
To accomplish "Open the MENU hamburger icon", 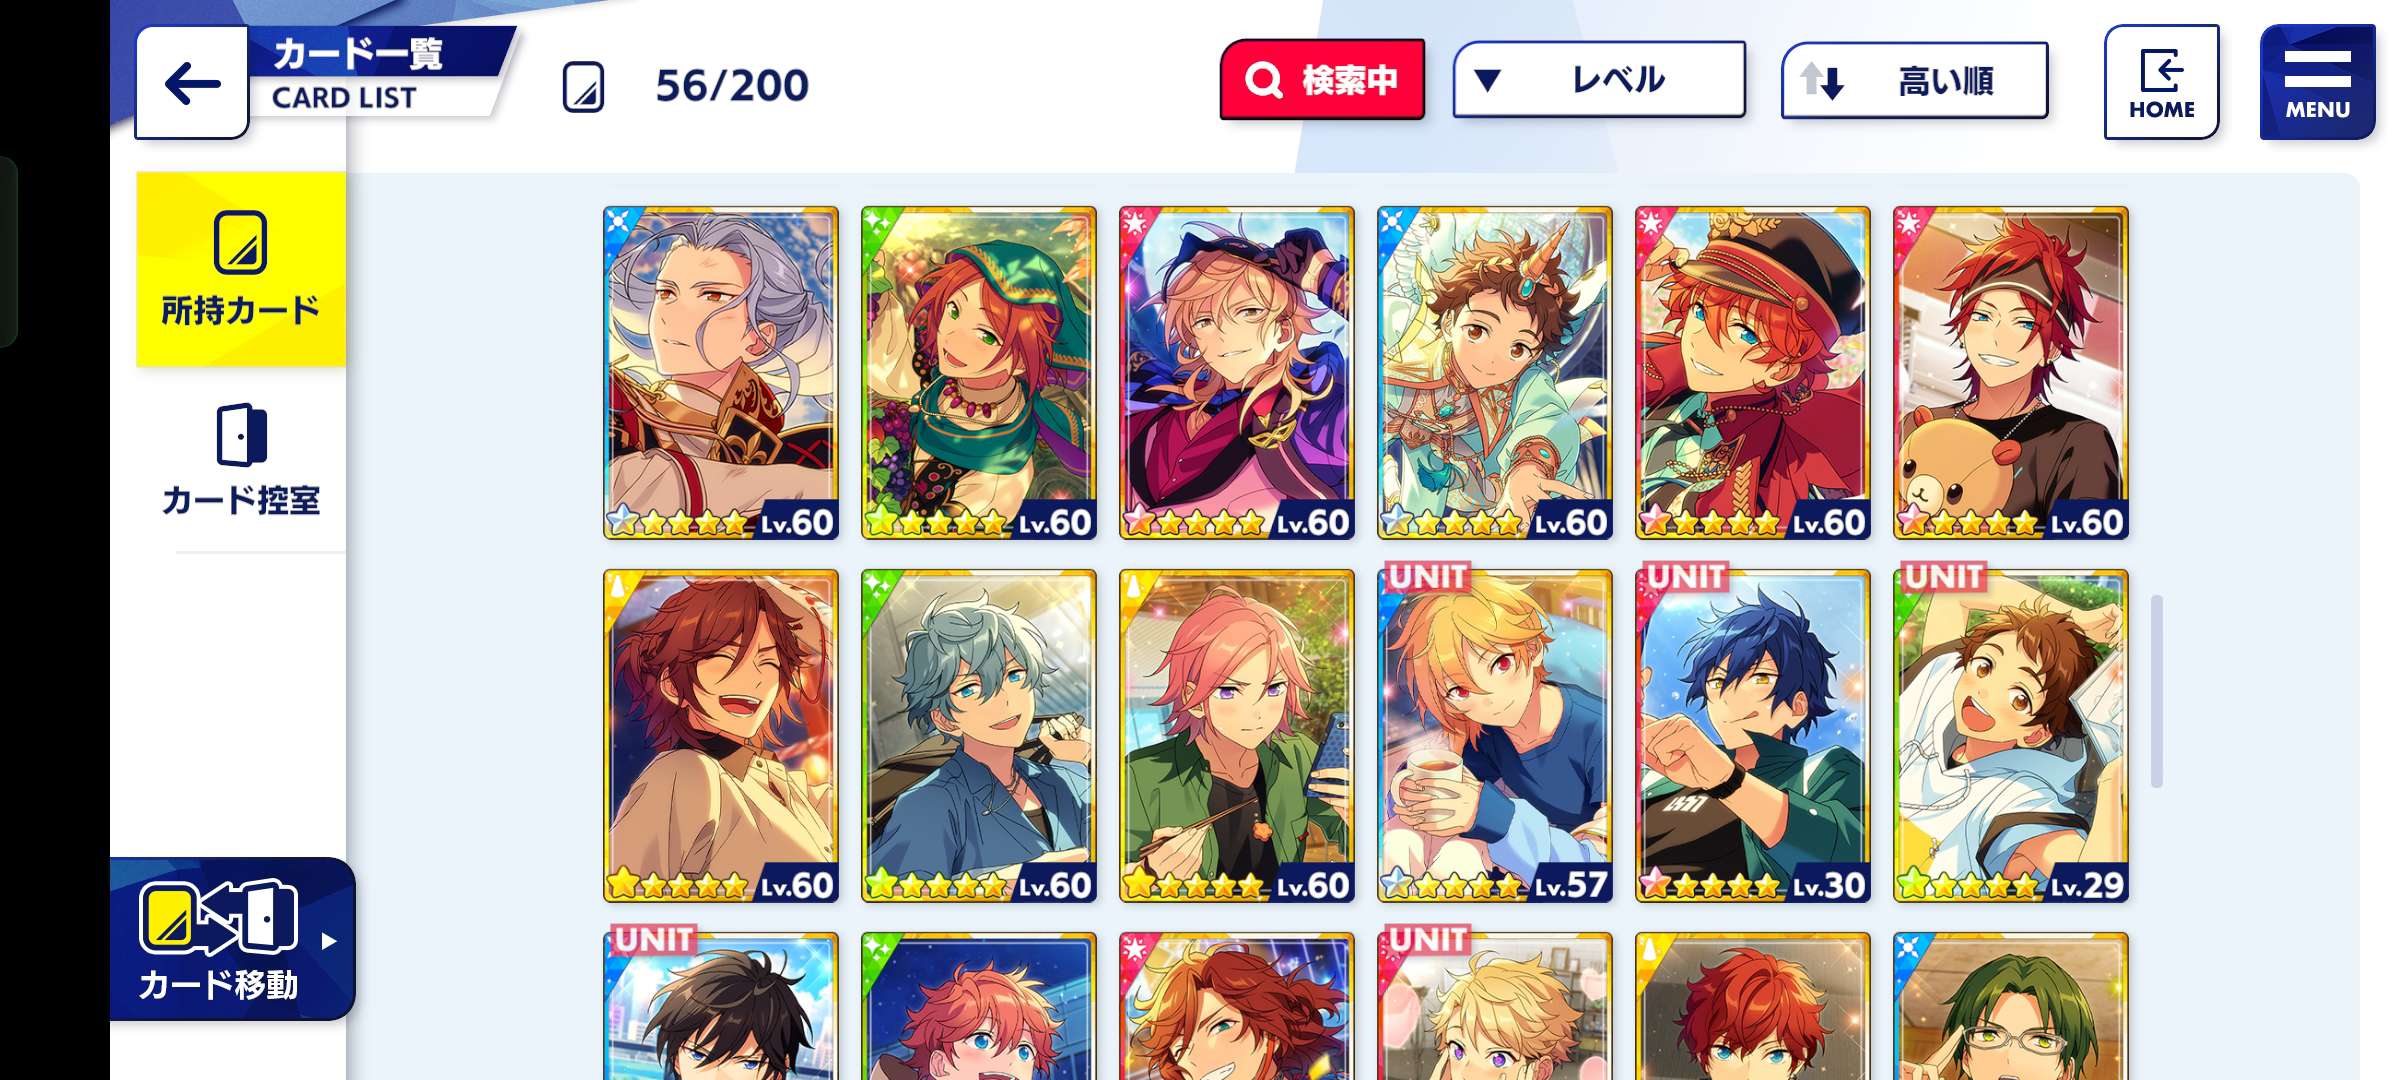I will [2317, 82].
